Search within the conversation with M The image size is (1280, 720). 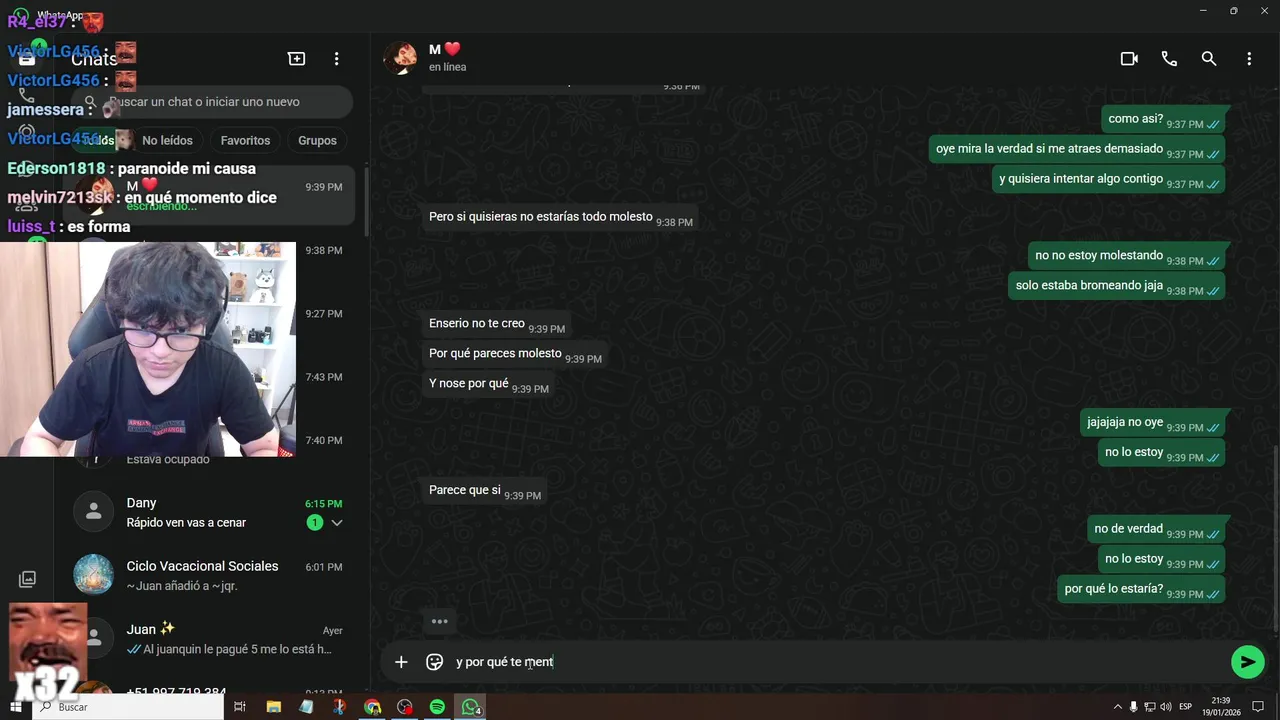[x=1209, y=59]
